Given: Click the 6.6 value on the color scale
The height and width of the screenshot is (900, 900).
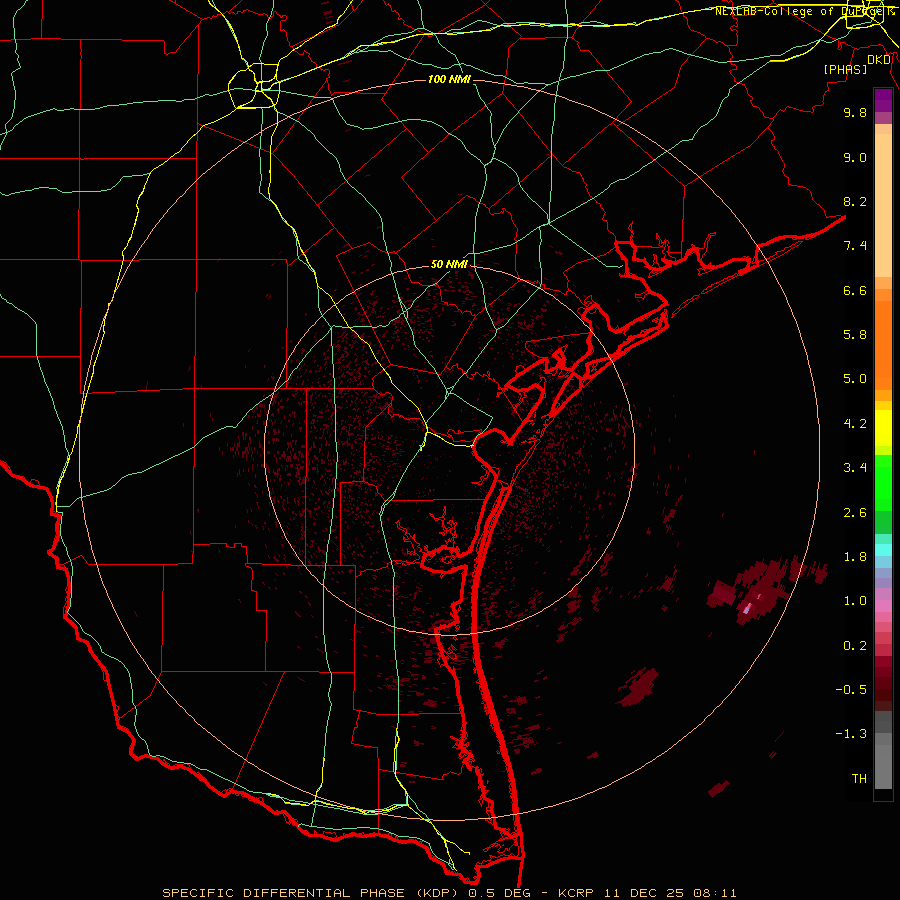Looking at the screenshot, I should pyautogui.click(x=855, y=290).
